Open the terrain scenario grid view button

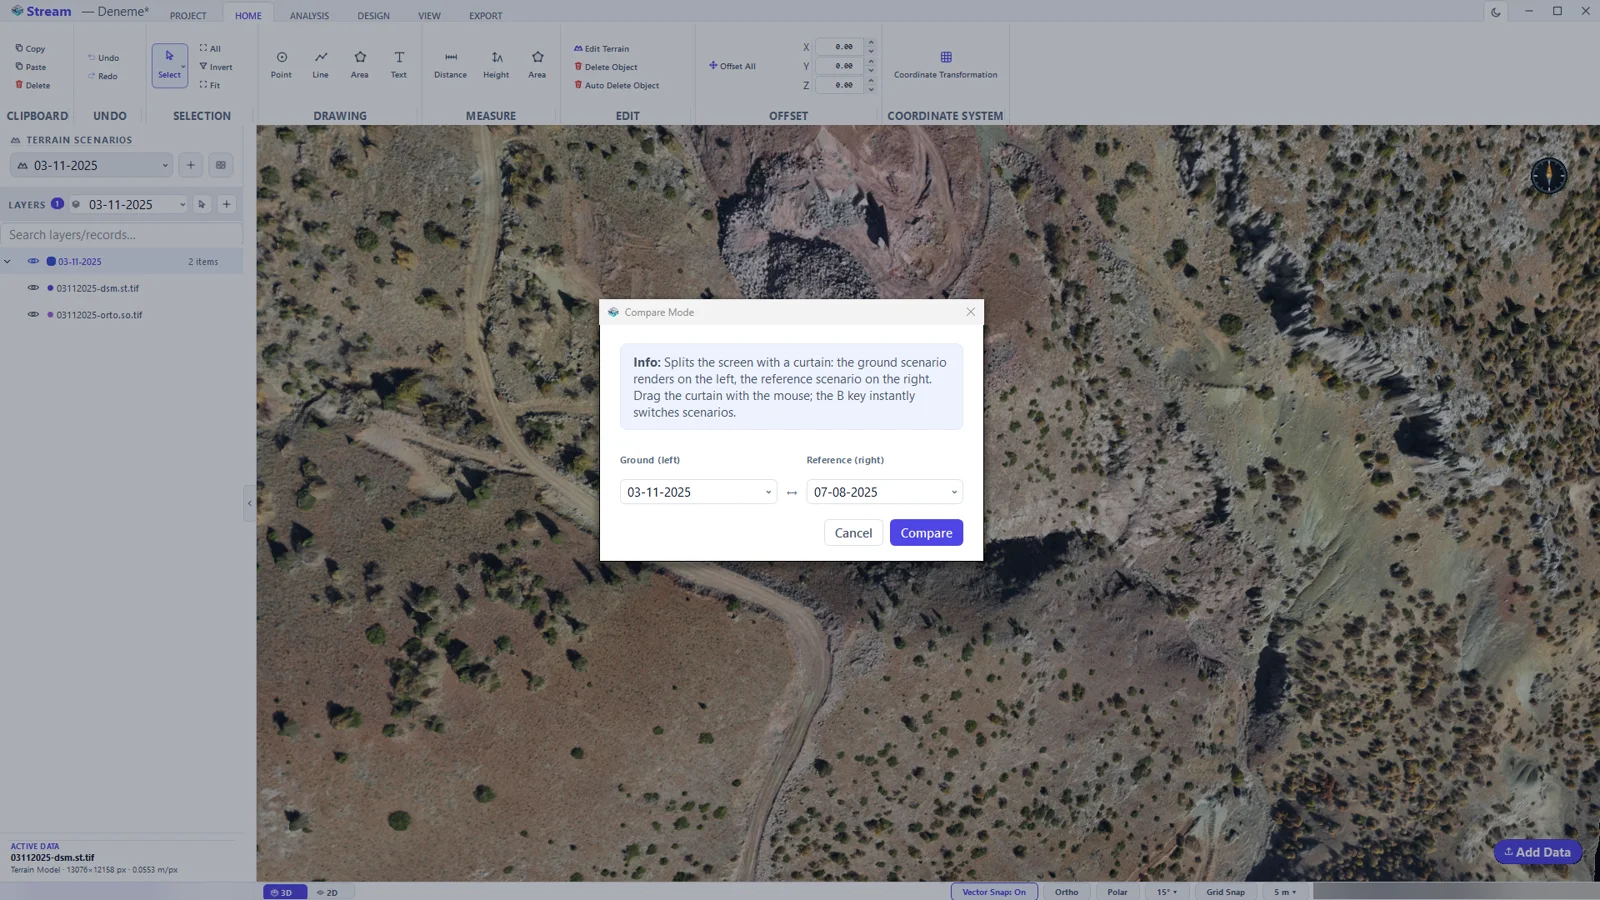click(221, 165)
